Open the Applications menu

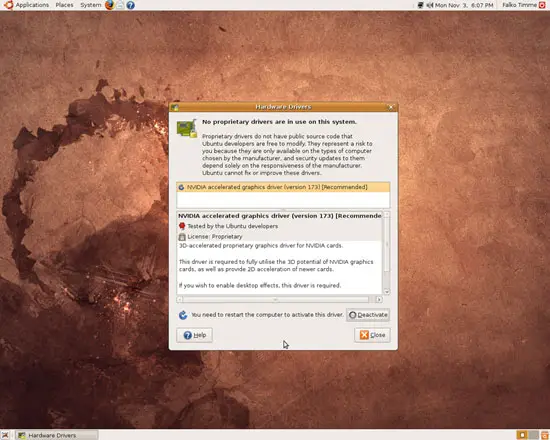pyautogui.click(x=32, y=5)
